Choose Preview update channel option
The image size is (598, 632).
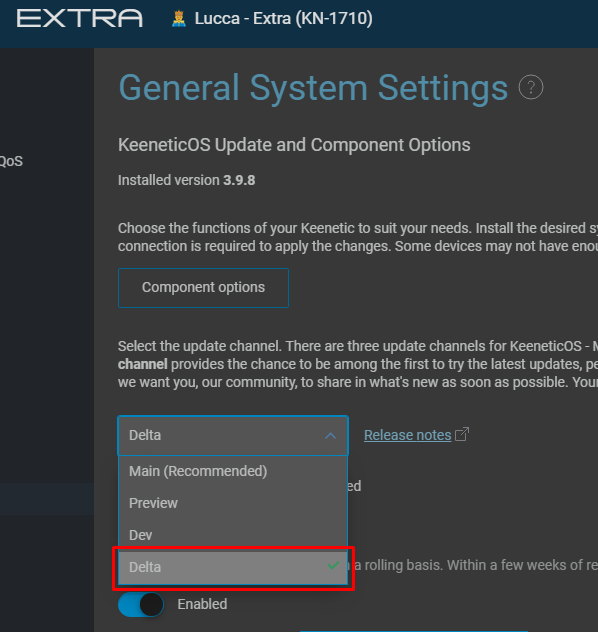point(233,503)
